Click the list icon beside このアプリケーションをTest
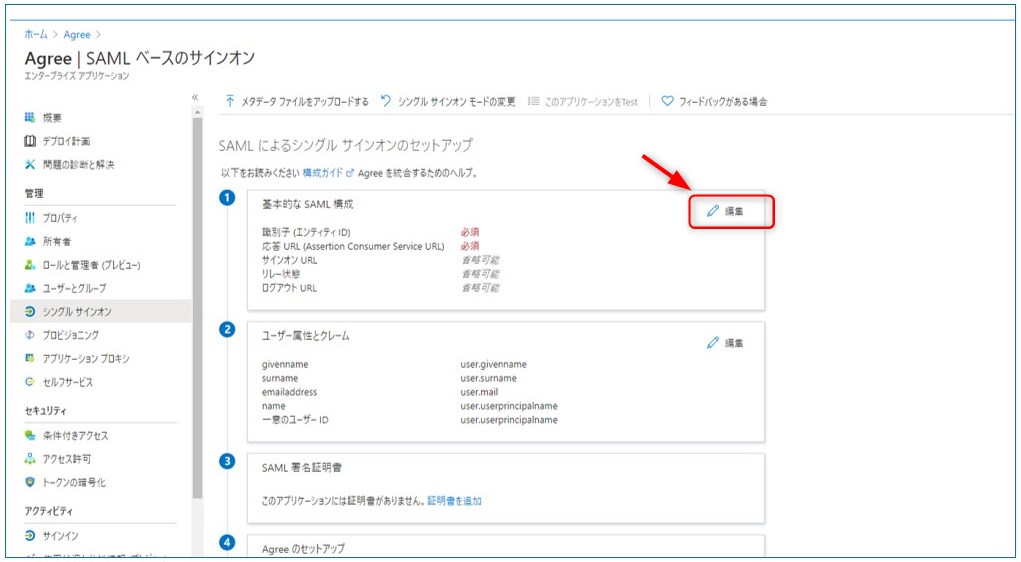The height and width of the screenshot is (562, 1021). (x=533, y=102)
